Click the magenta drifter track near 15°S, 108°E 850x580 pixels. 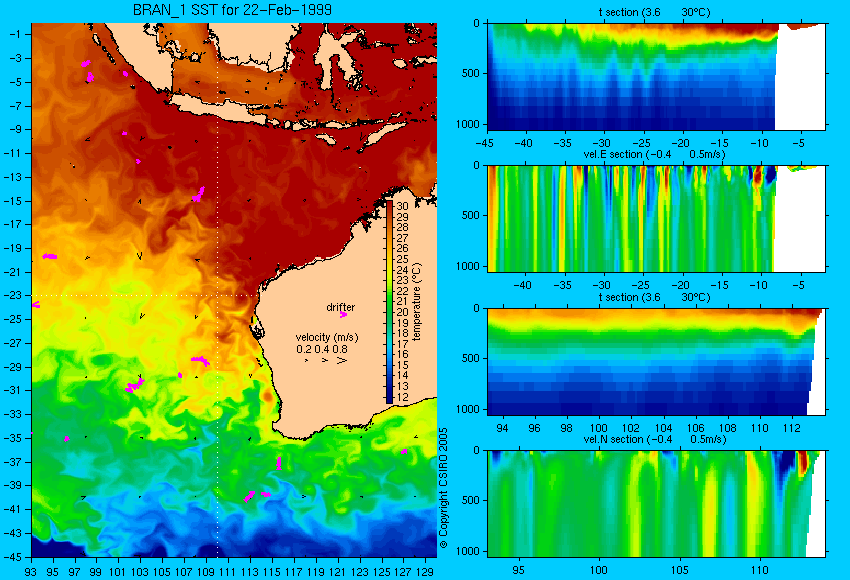[x=199, y=195]
